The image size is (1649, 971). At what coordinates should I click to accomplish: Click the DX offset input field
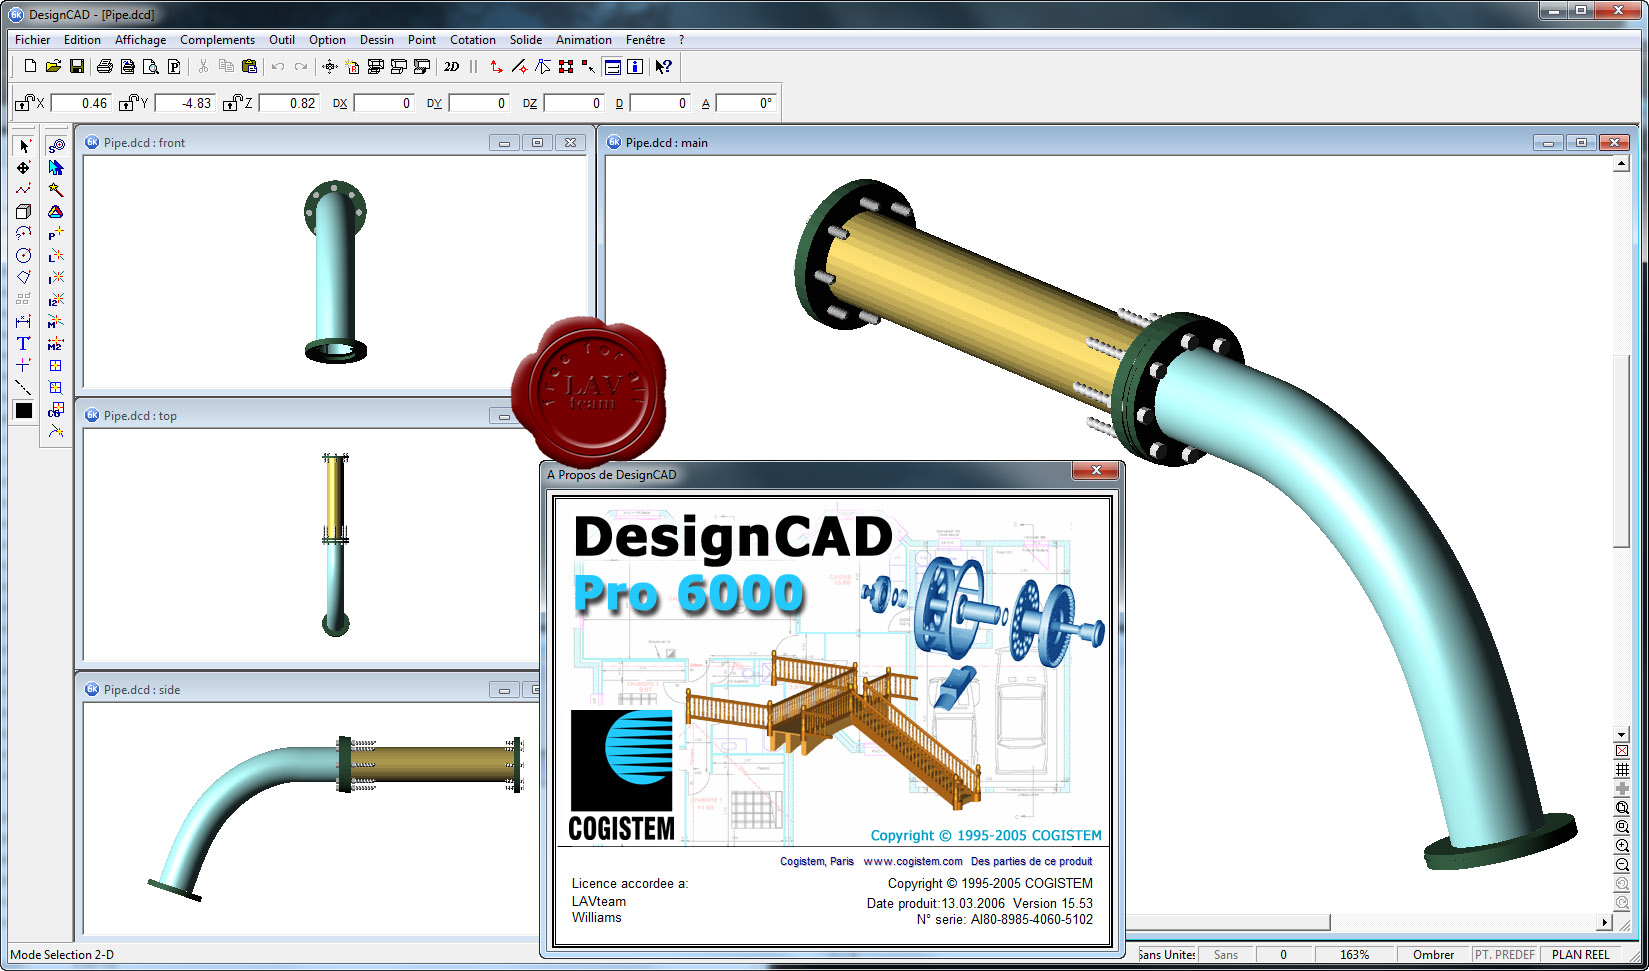click(x=384, y=103)
